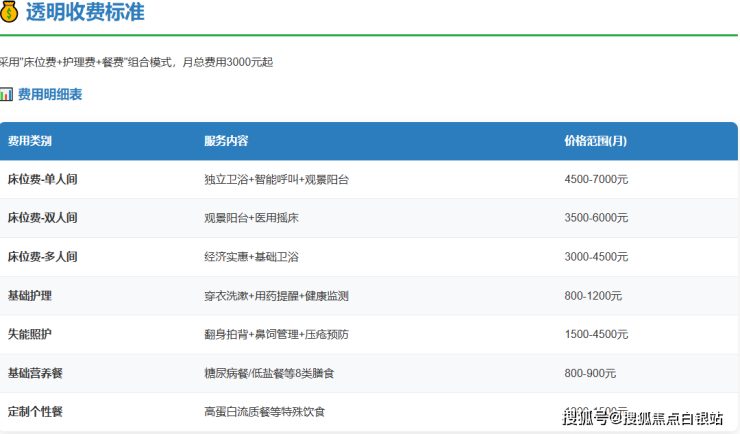Click the 失能照护 row label
Image resolution: width=740 pixels, height=434 pixels.
30,335
